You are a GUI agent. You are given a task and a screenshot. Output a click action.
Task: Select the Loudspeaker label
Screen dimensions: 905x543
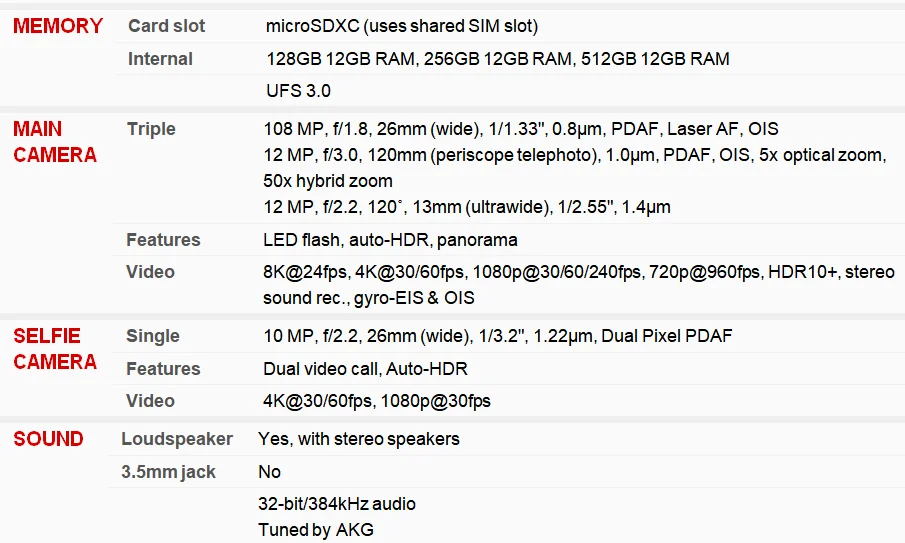click(177, 439)
